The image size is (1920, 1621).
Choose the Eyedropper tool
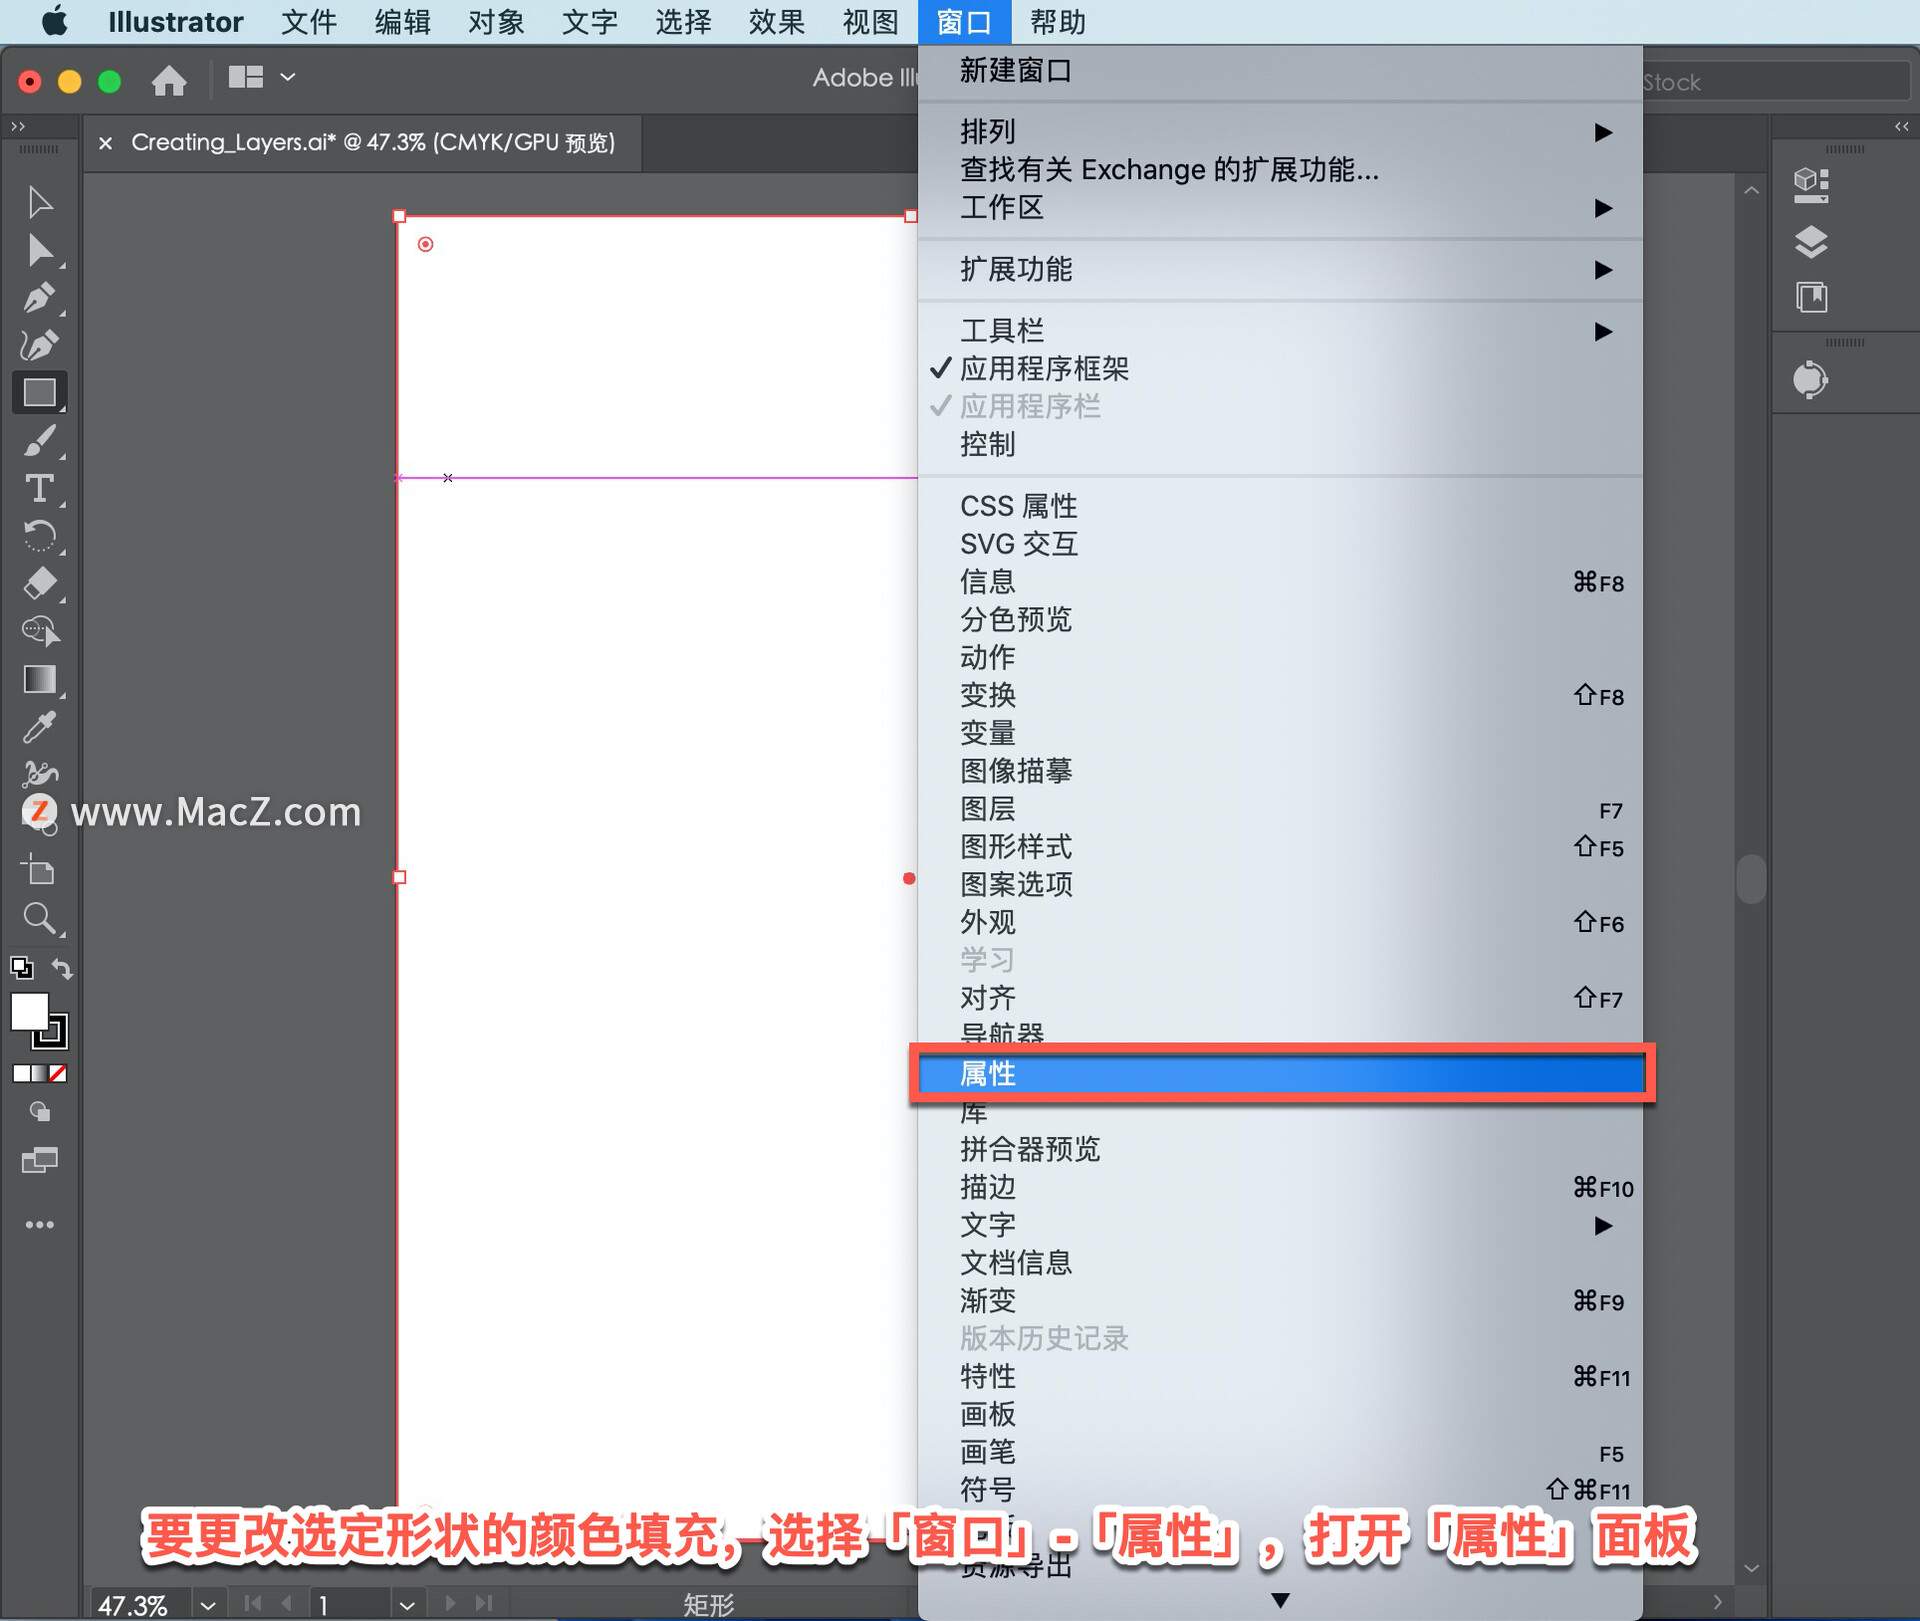click(39, 727)
